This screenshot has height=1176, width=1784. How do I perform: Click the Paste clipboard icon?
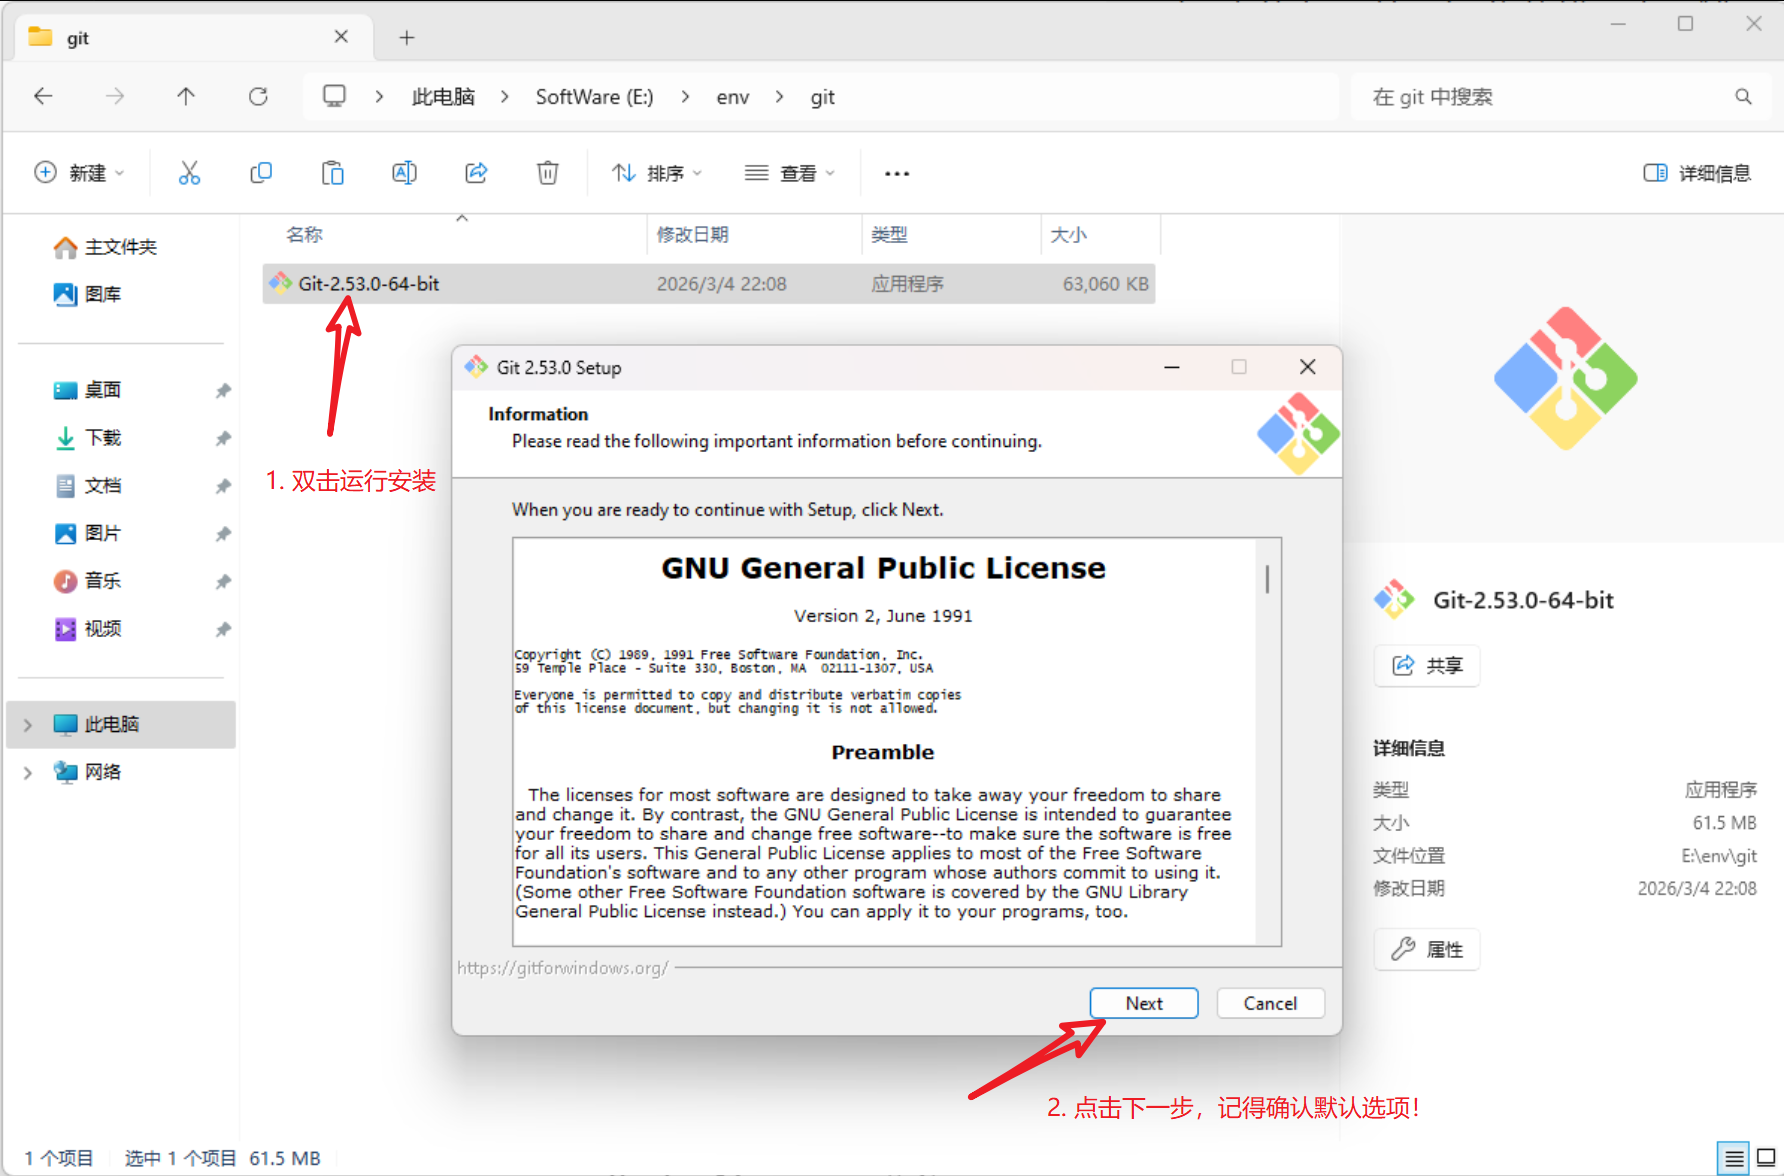(333, 173)
